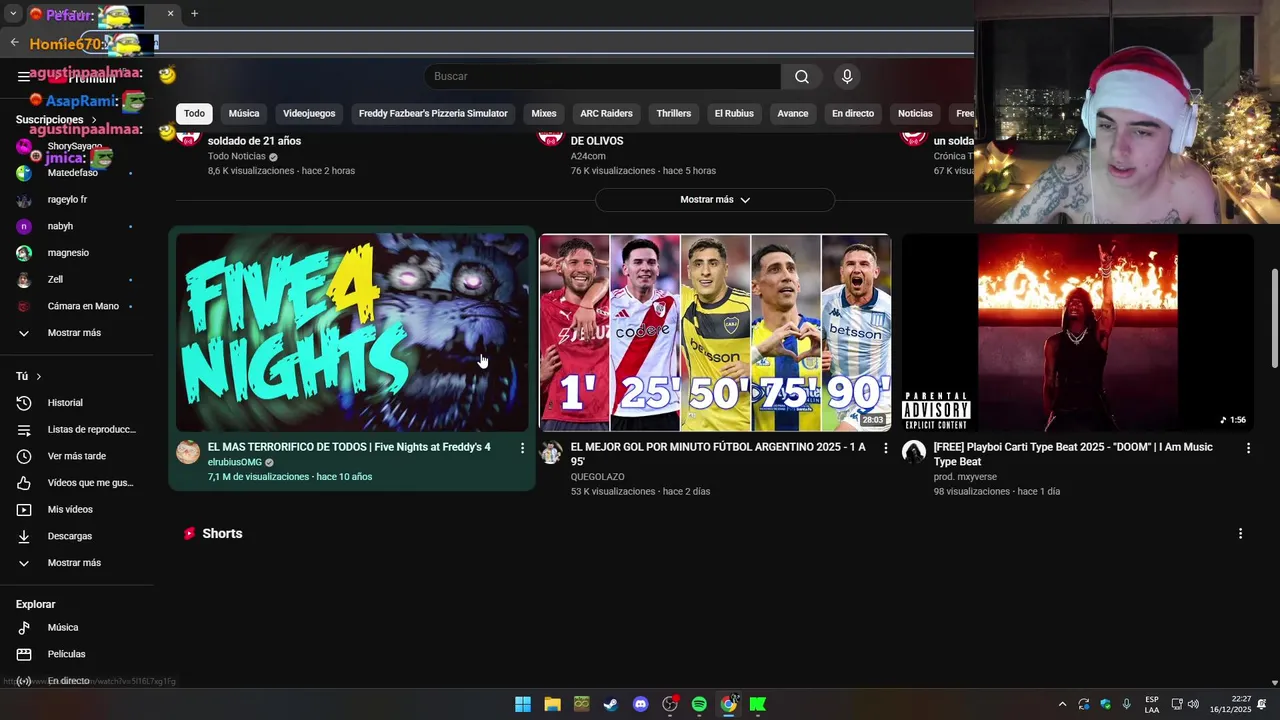Click the page vertical scrollbar thumb
1280x720 pixels.
click(x=1274, y=317)
